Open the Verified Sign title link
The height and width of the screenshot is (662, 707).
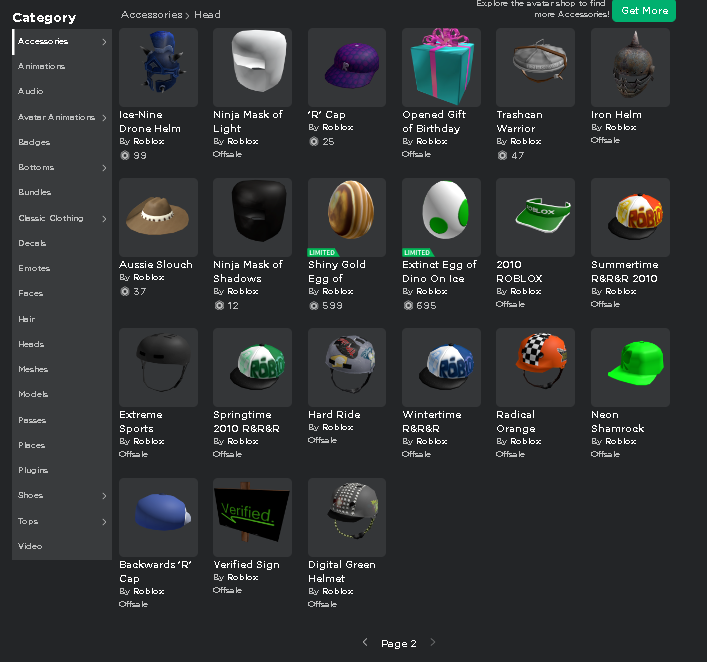click(x=246, y=565)
